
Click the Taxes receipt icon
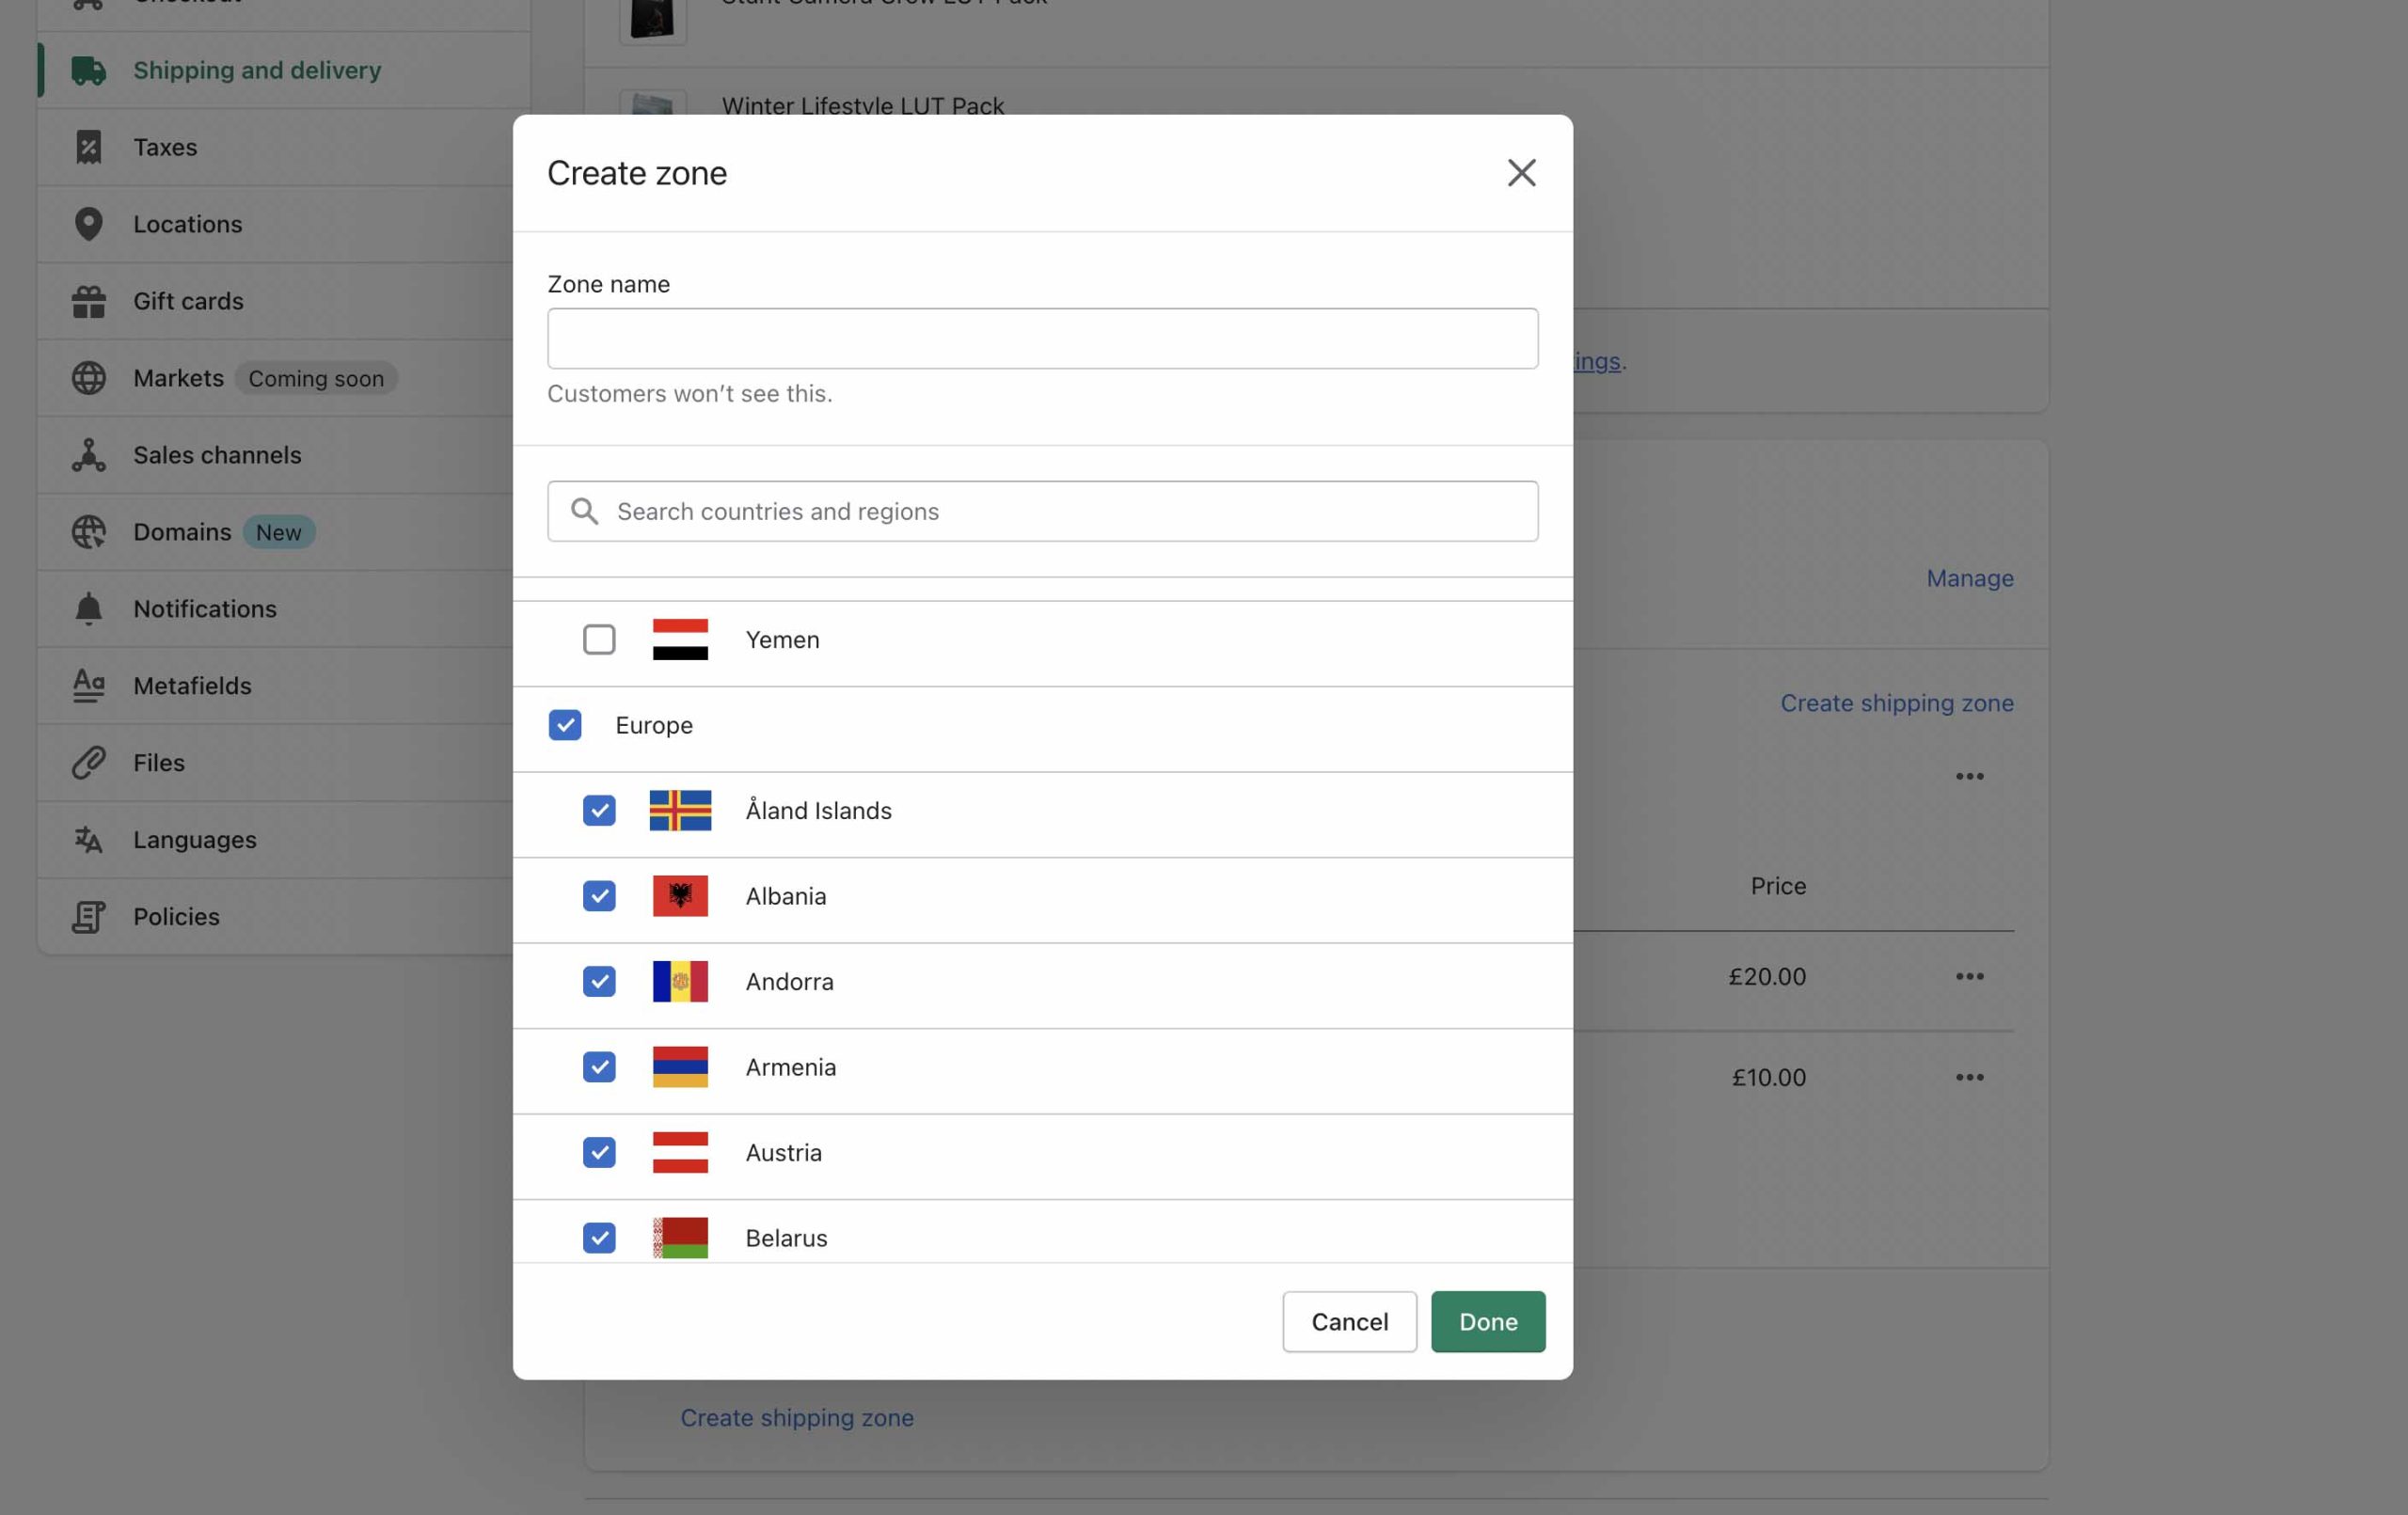click(x=88, y=147)
